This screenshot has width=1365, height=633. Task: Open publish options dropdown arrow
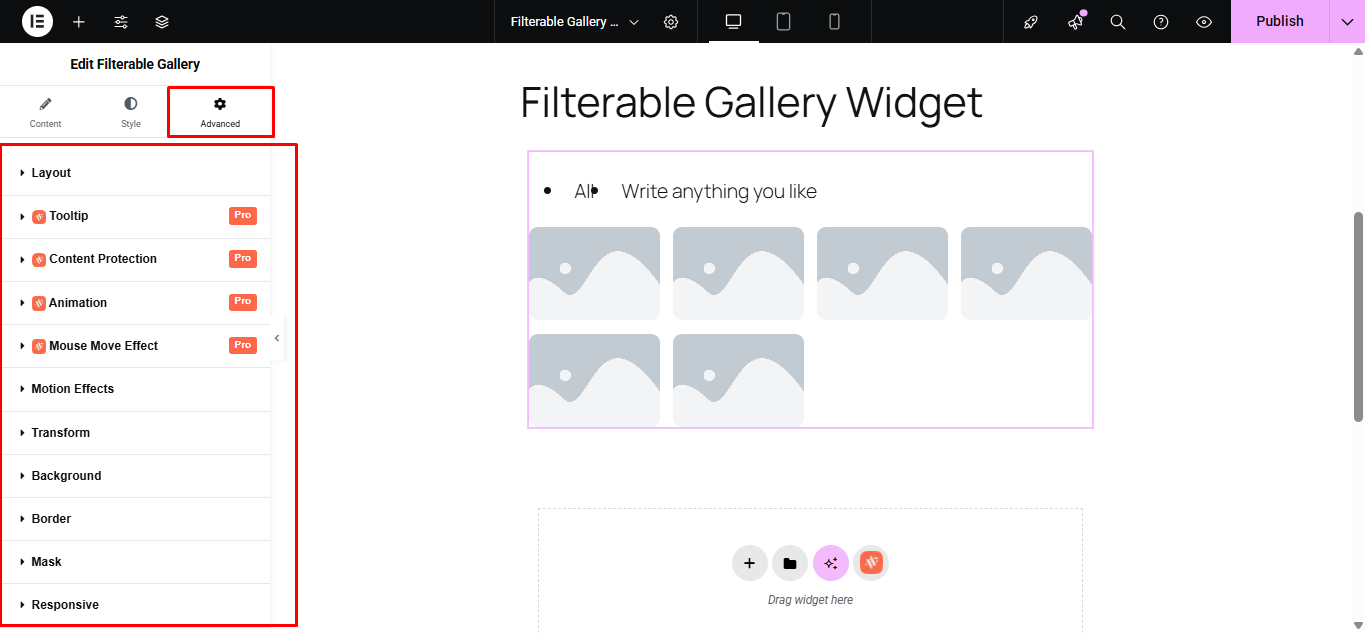(x=1347, y=21)
